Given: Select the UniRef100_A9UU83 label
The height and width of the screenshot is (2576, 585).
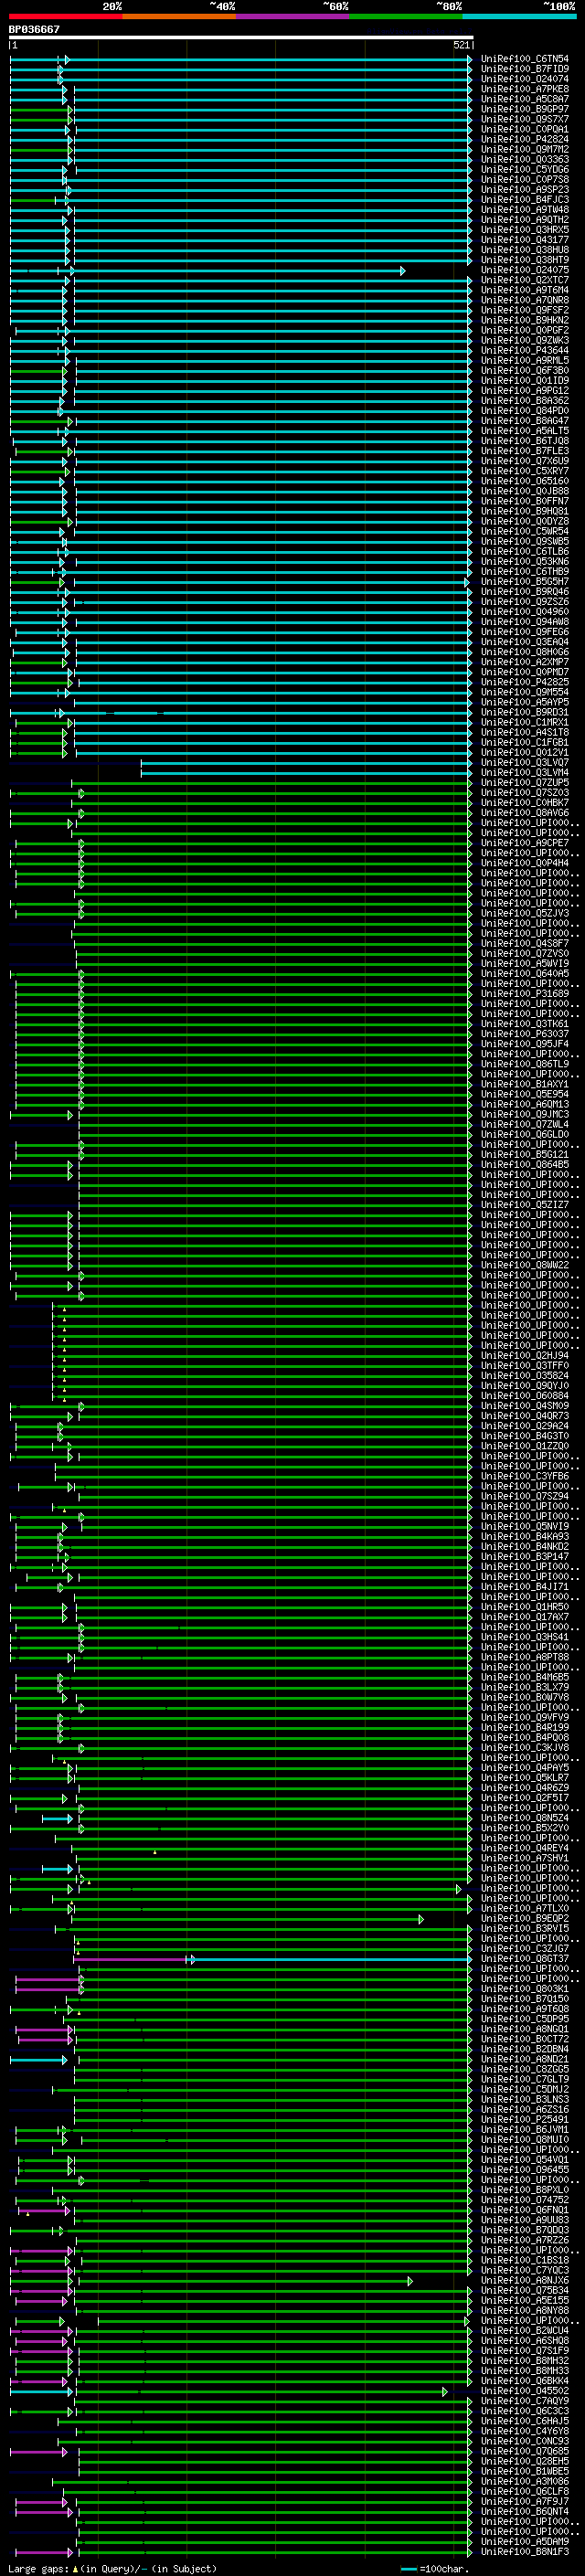Looking at the screenshot, I should coord(525,2219).
